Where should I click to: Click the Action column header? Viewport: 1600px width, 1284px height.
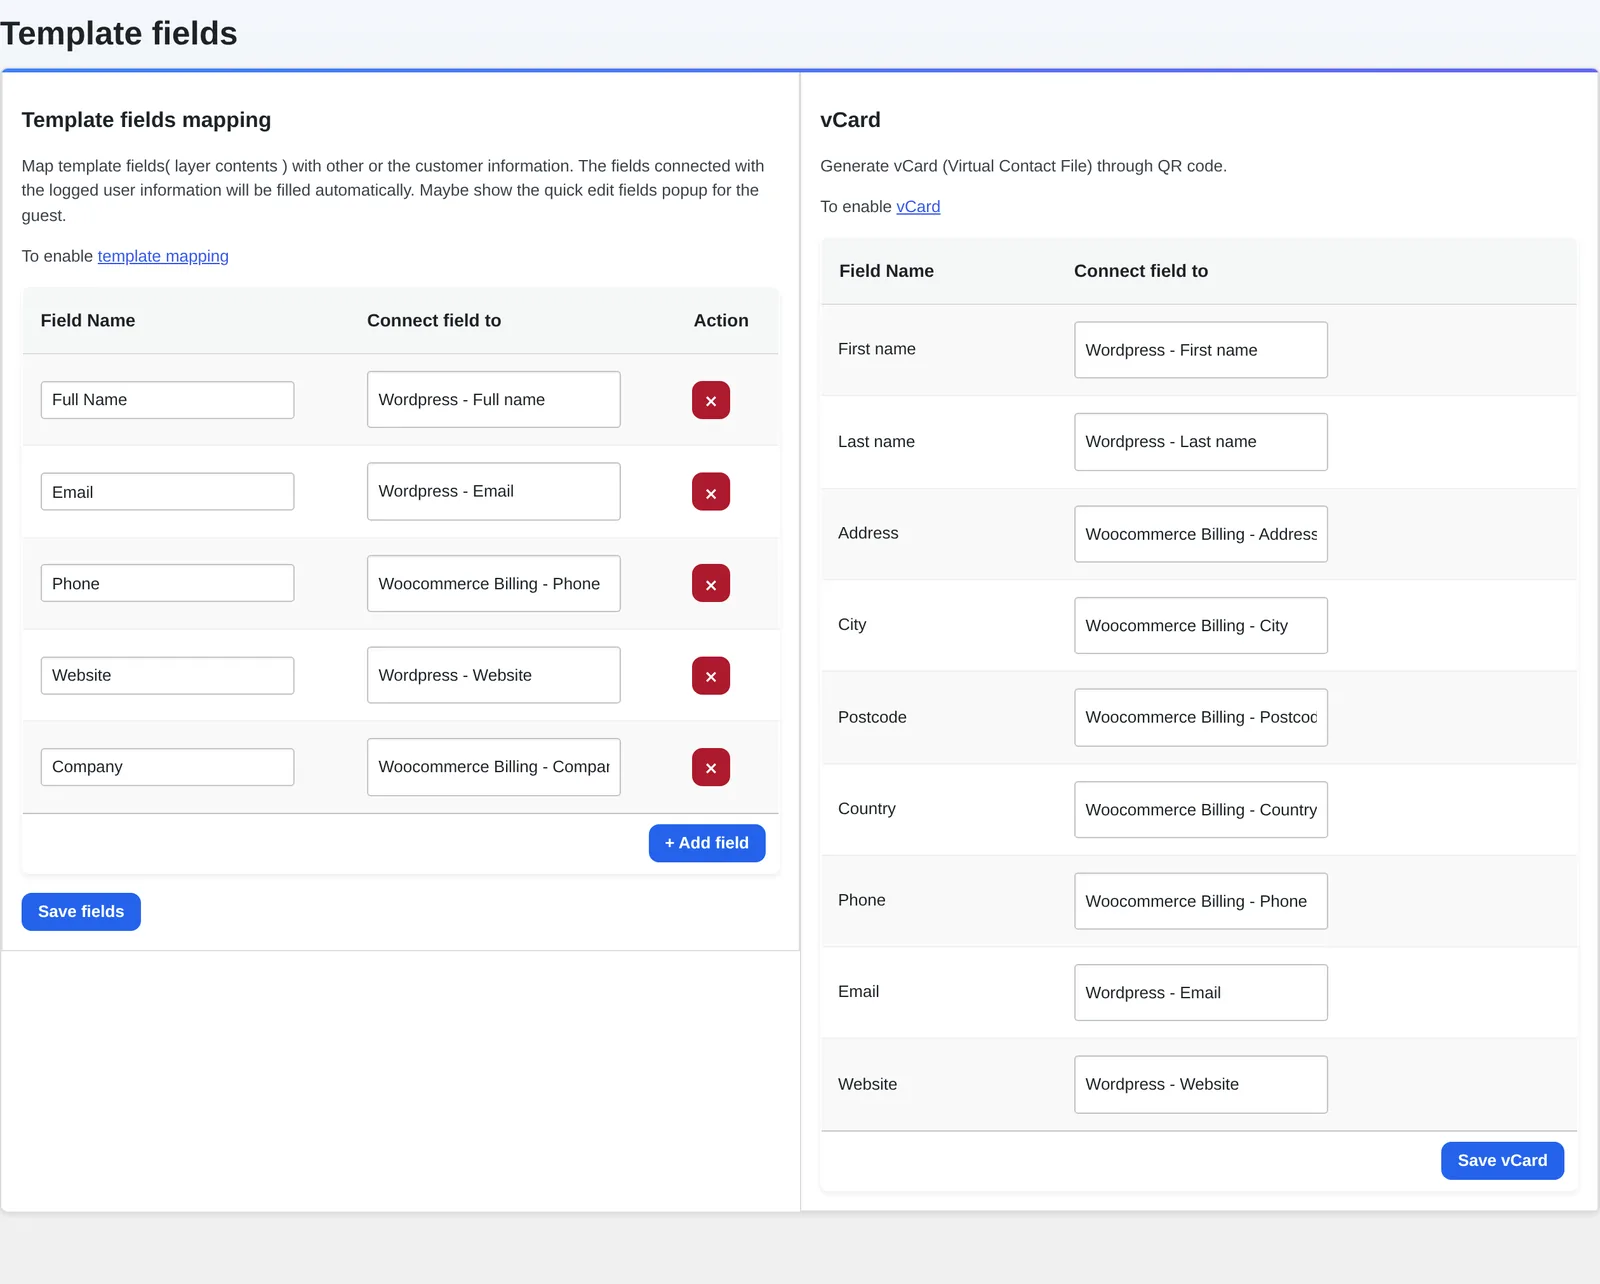721,320
